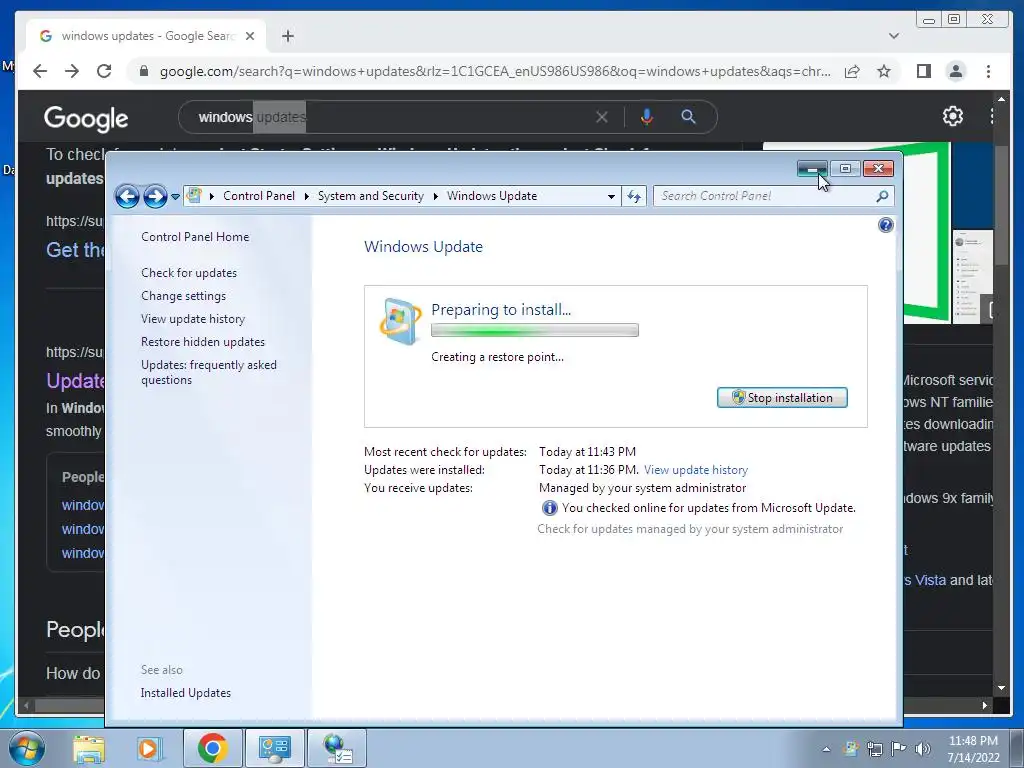Click the taskbar clock
Viewport: 1024px width, 768px height.
point(973,749)
